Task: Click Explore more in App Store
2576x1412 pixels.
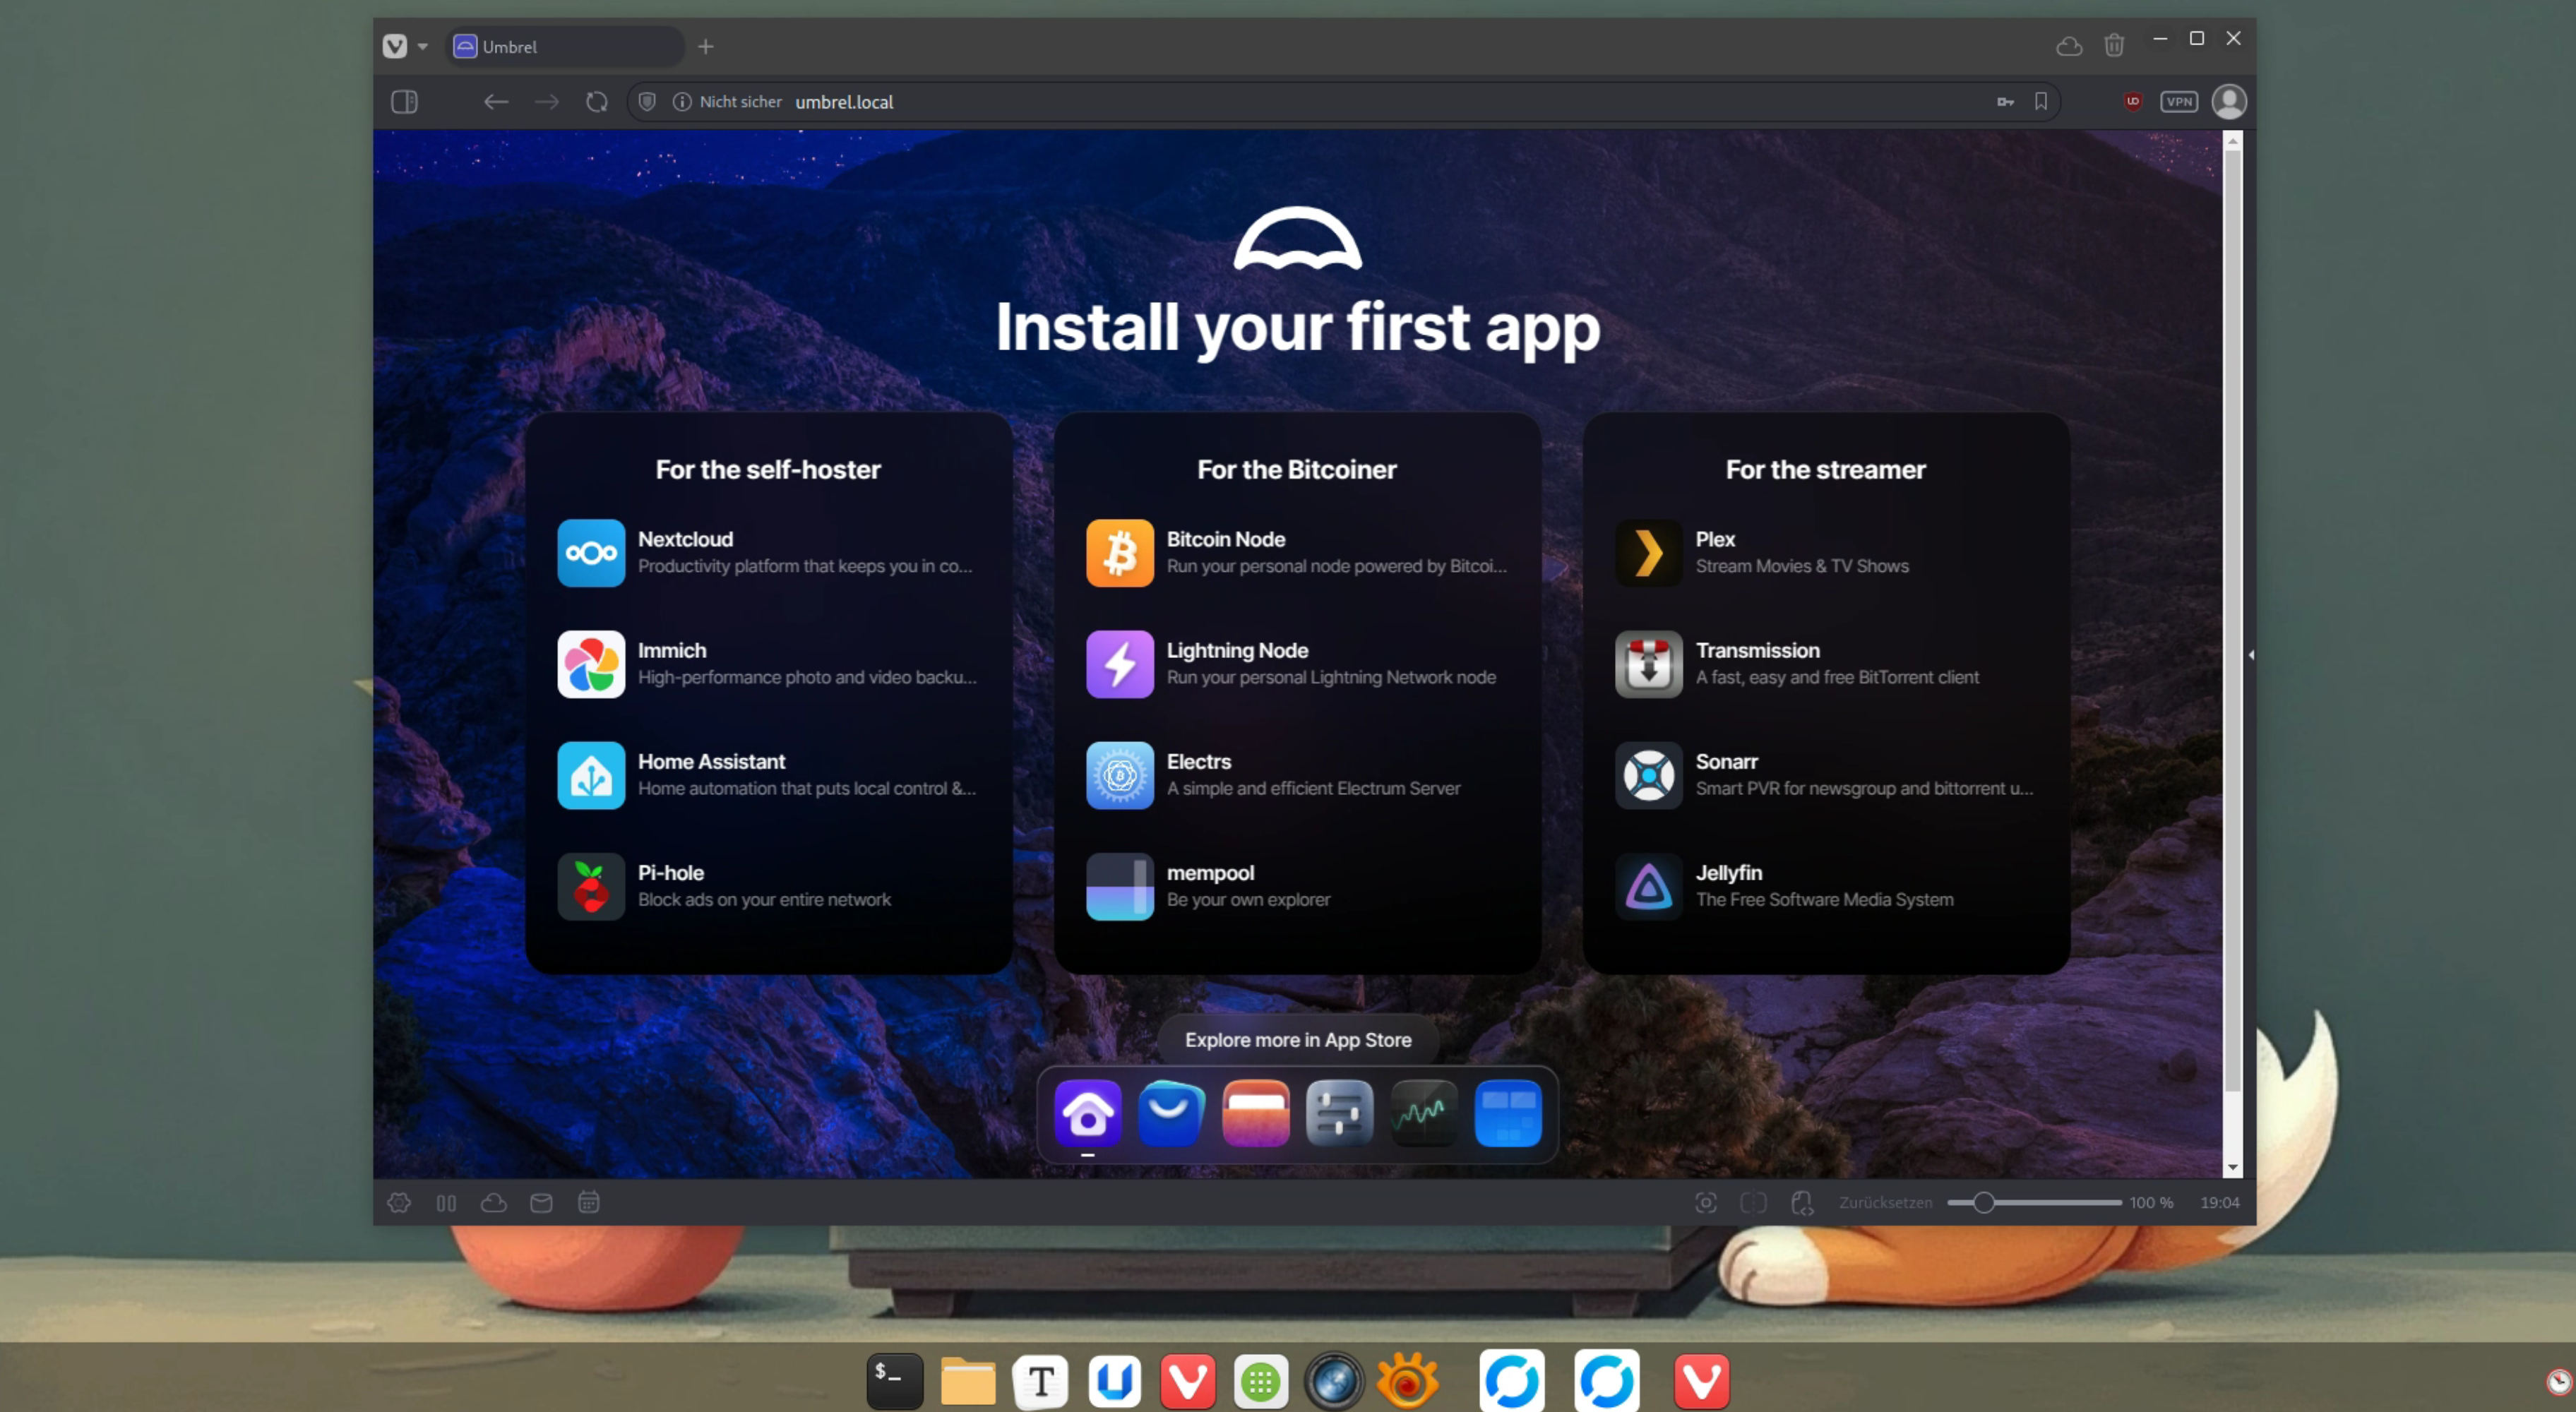Action: (1298, 1040)
